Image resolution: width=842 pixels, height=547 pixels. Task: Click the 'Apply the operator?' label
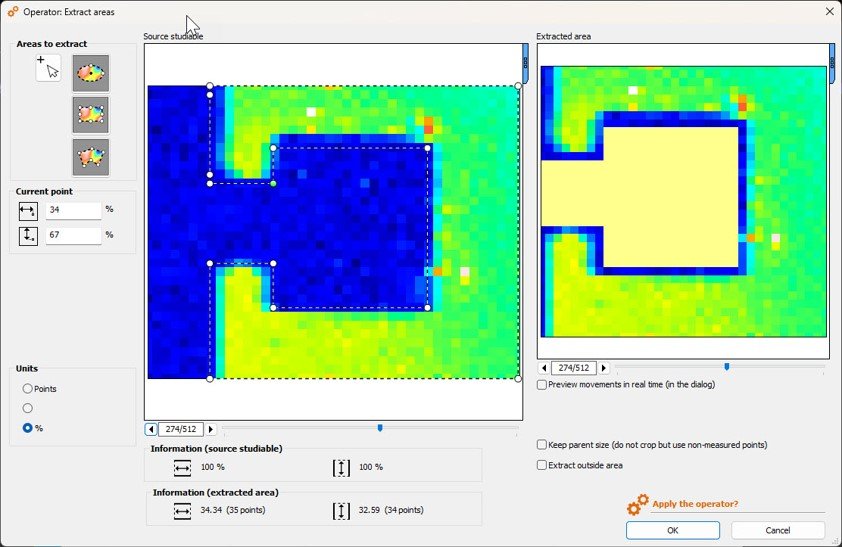[x=695, y=504]
